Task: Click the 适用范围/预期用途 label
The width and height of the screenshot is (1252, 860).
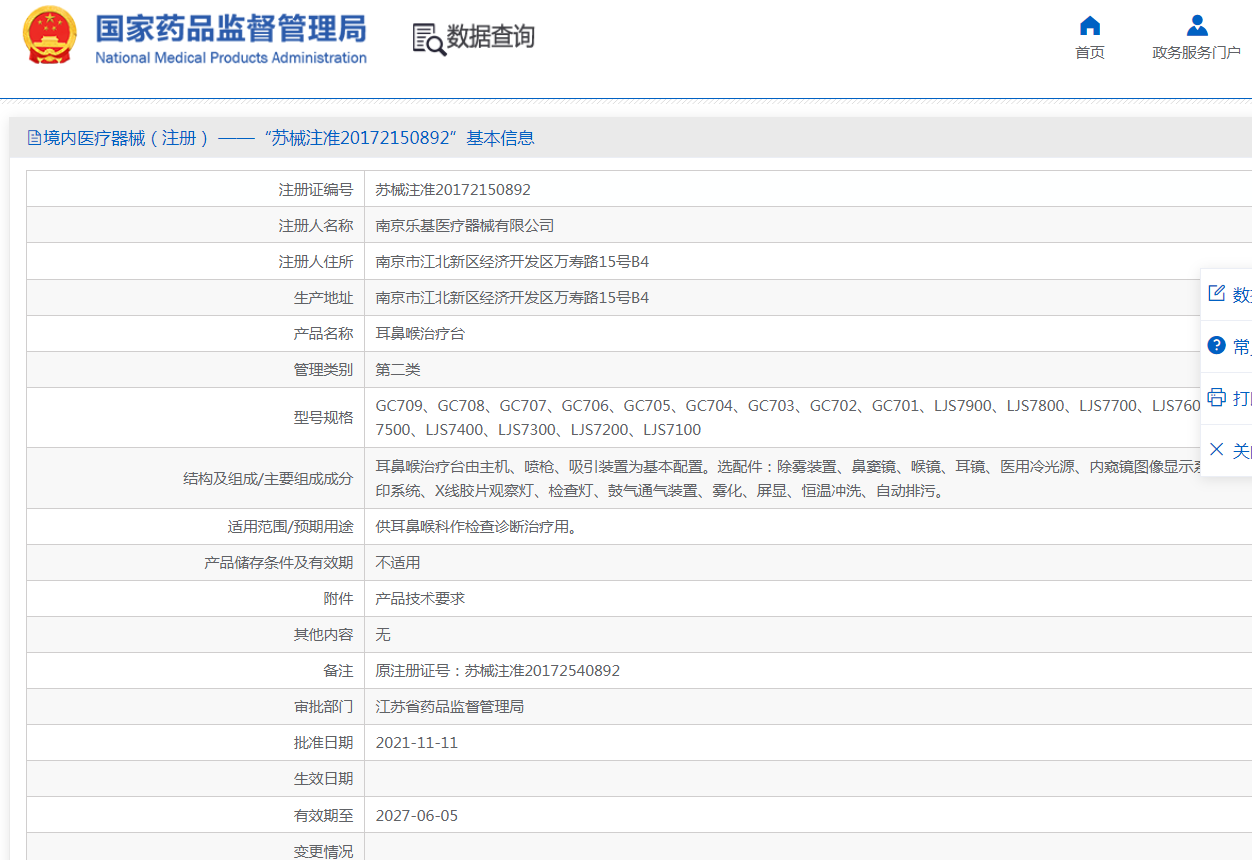Action: [x=290, y=526]
